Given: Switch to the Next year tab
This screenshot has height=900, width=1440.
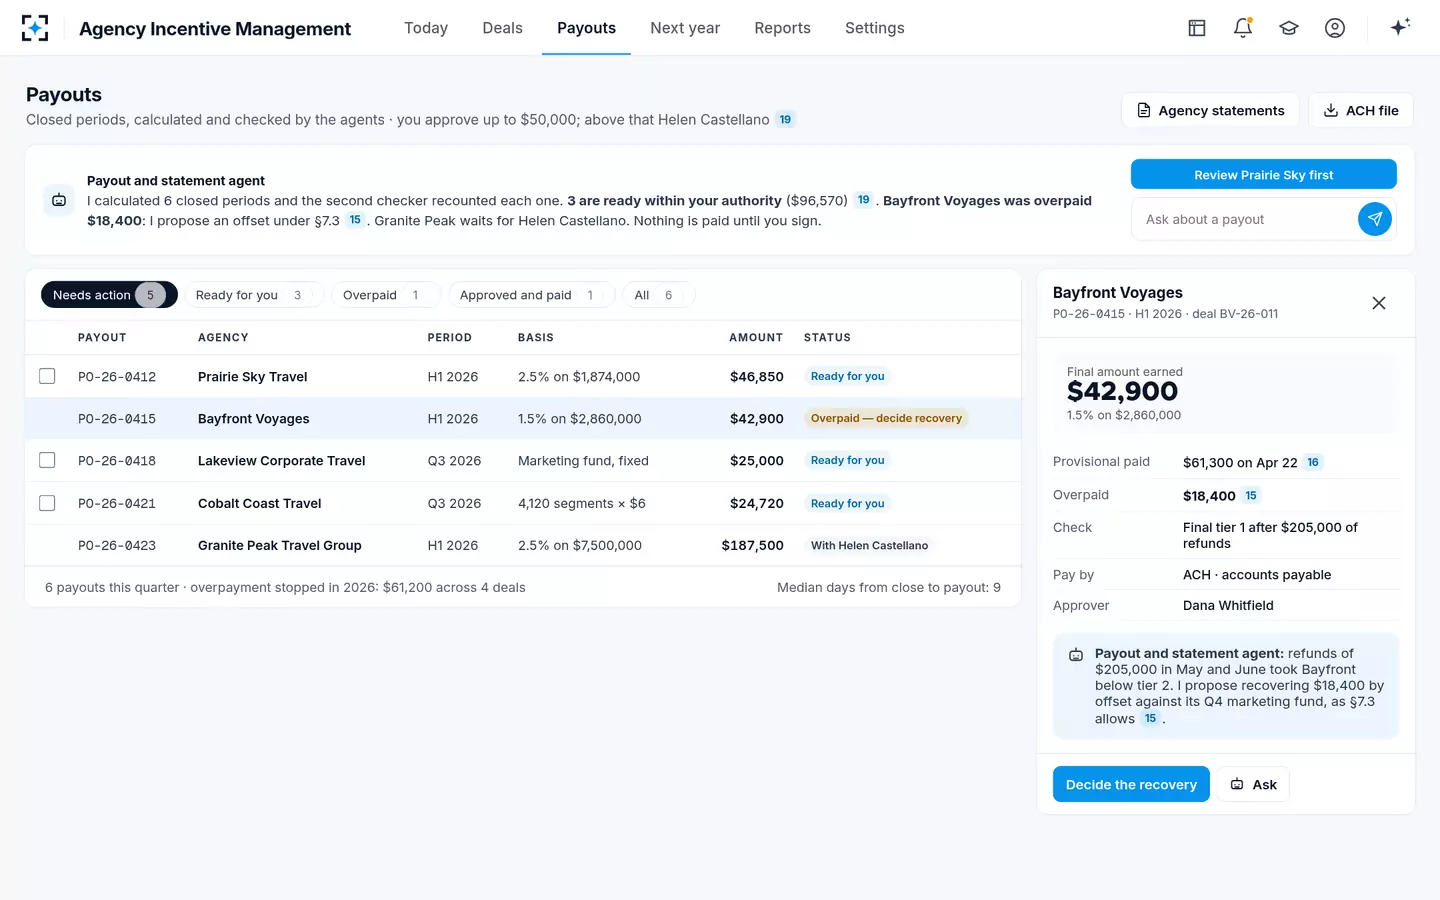Looking at the screenshot, I should click(x=685, y=28).
